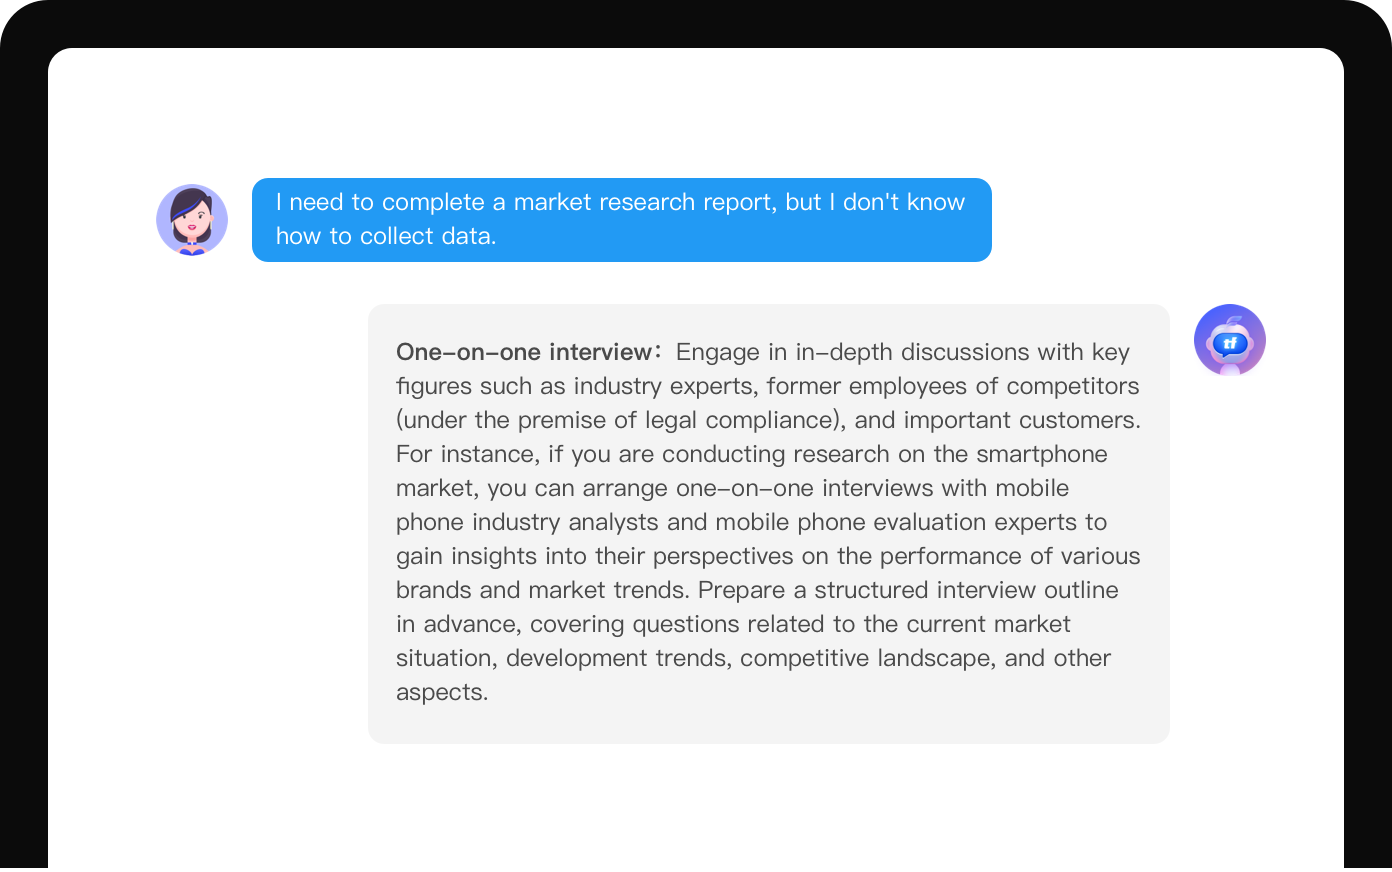
Task: Click the final word "aspects." in the reply
Action: [x=442, y=692]
